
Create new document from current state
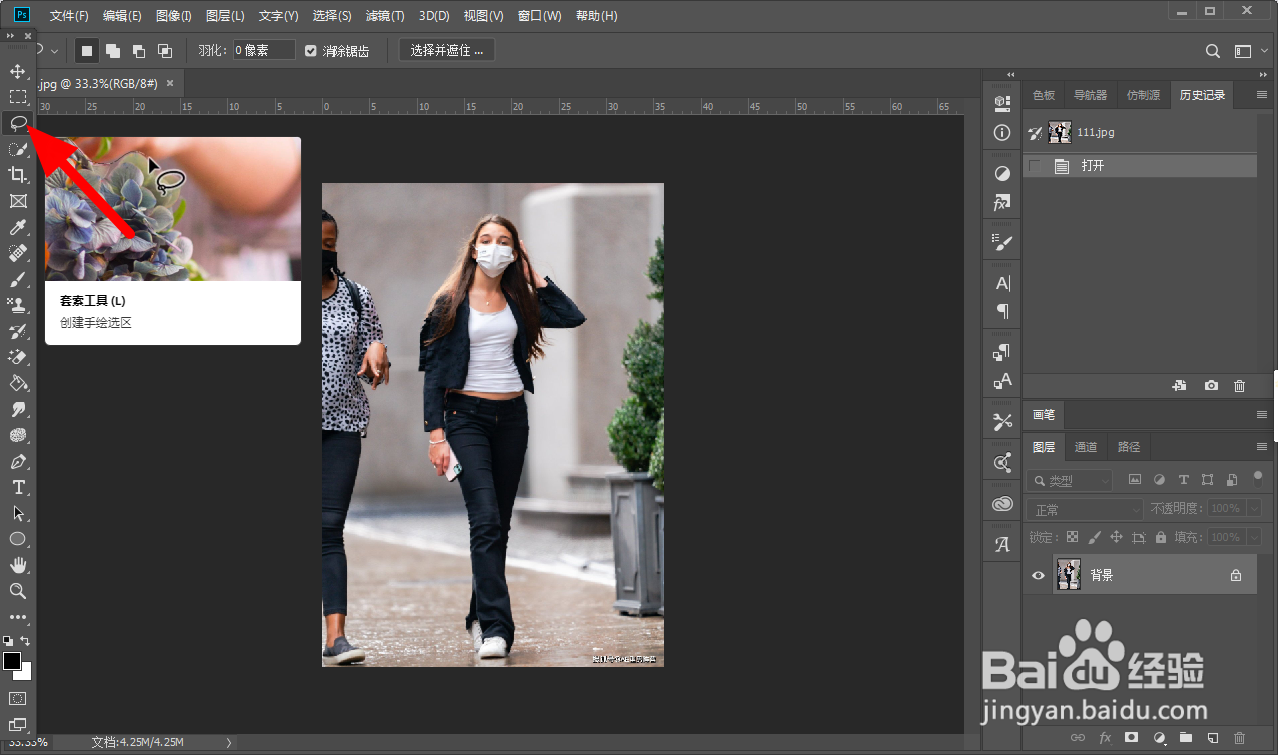coord(1180,385)
